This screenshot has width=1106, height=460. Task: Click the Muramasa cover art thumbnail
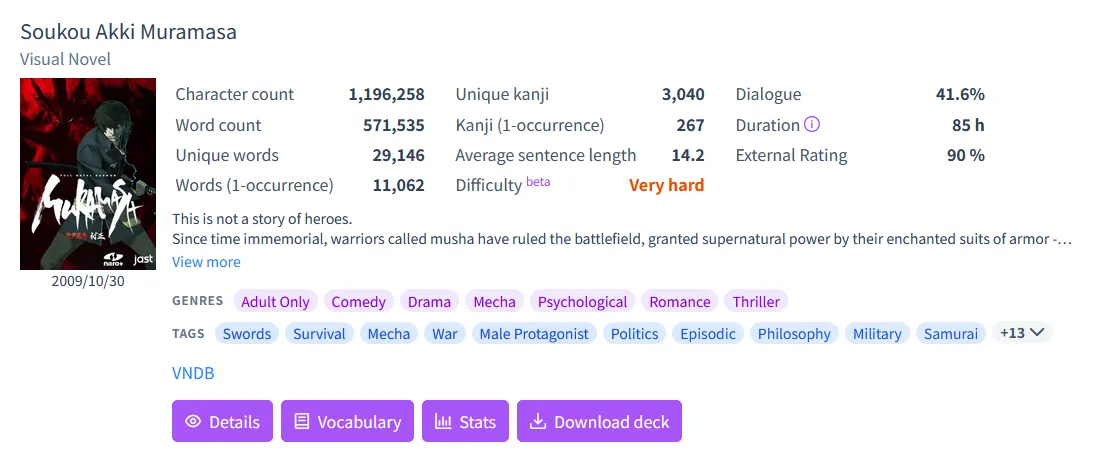tap(88, 174)
